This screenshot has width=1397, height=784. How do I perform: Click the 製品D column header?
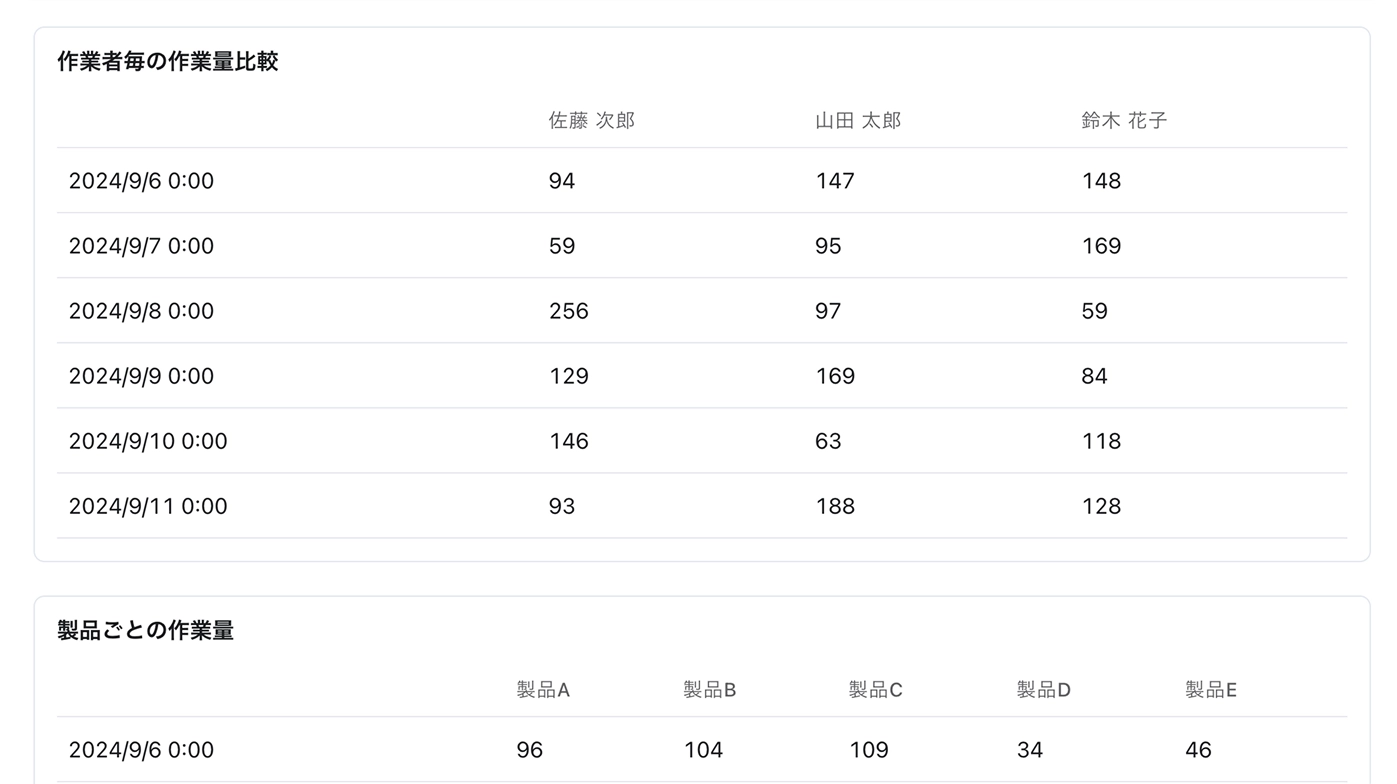click(1044, 690)
